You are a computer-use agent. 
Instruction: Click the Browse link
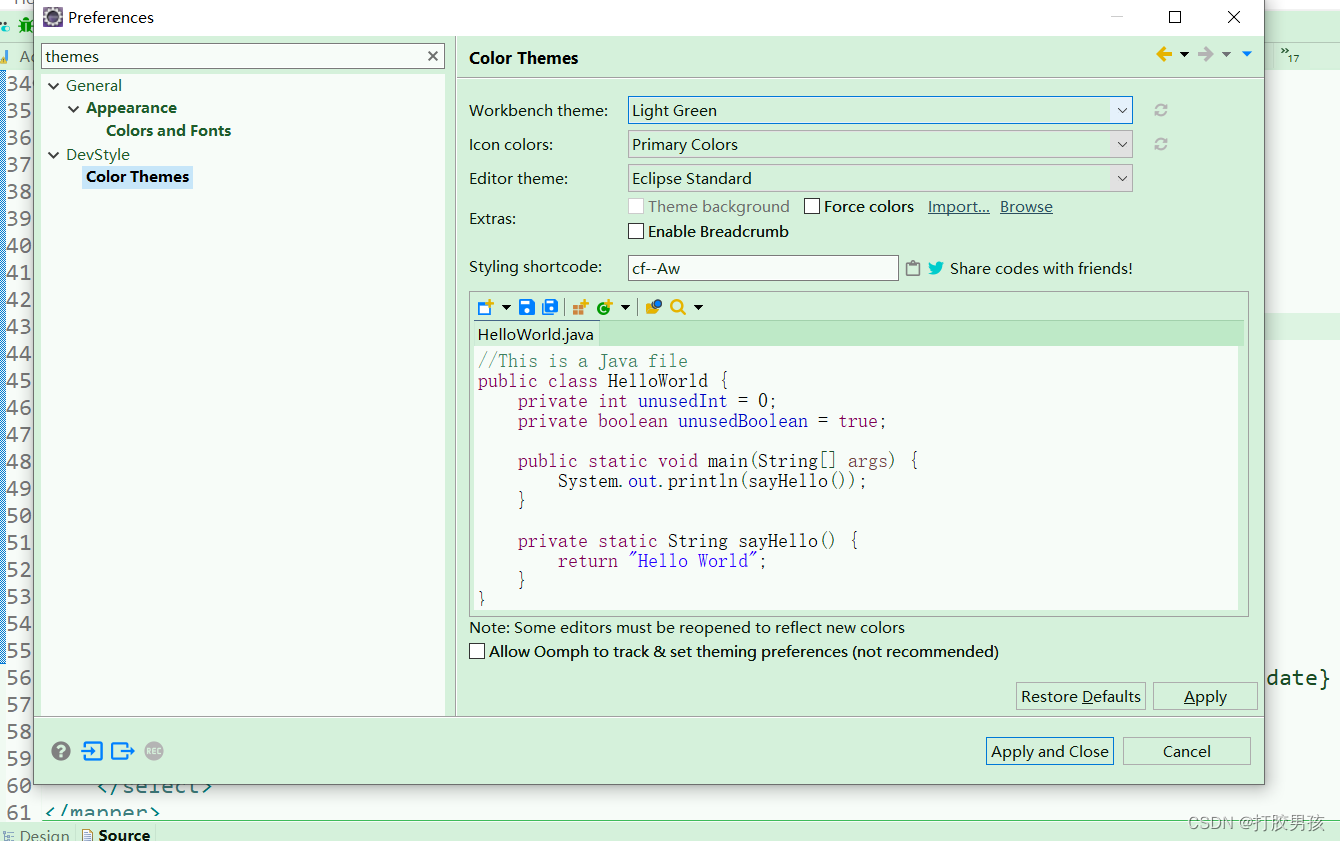tap(1026, 207)
